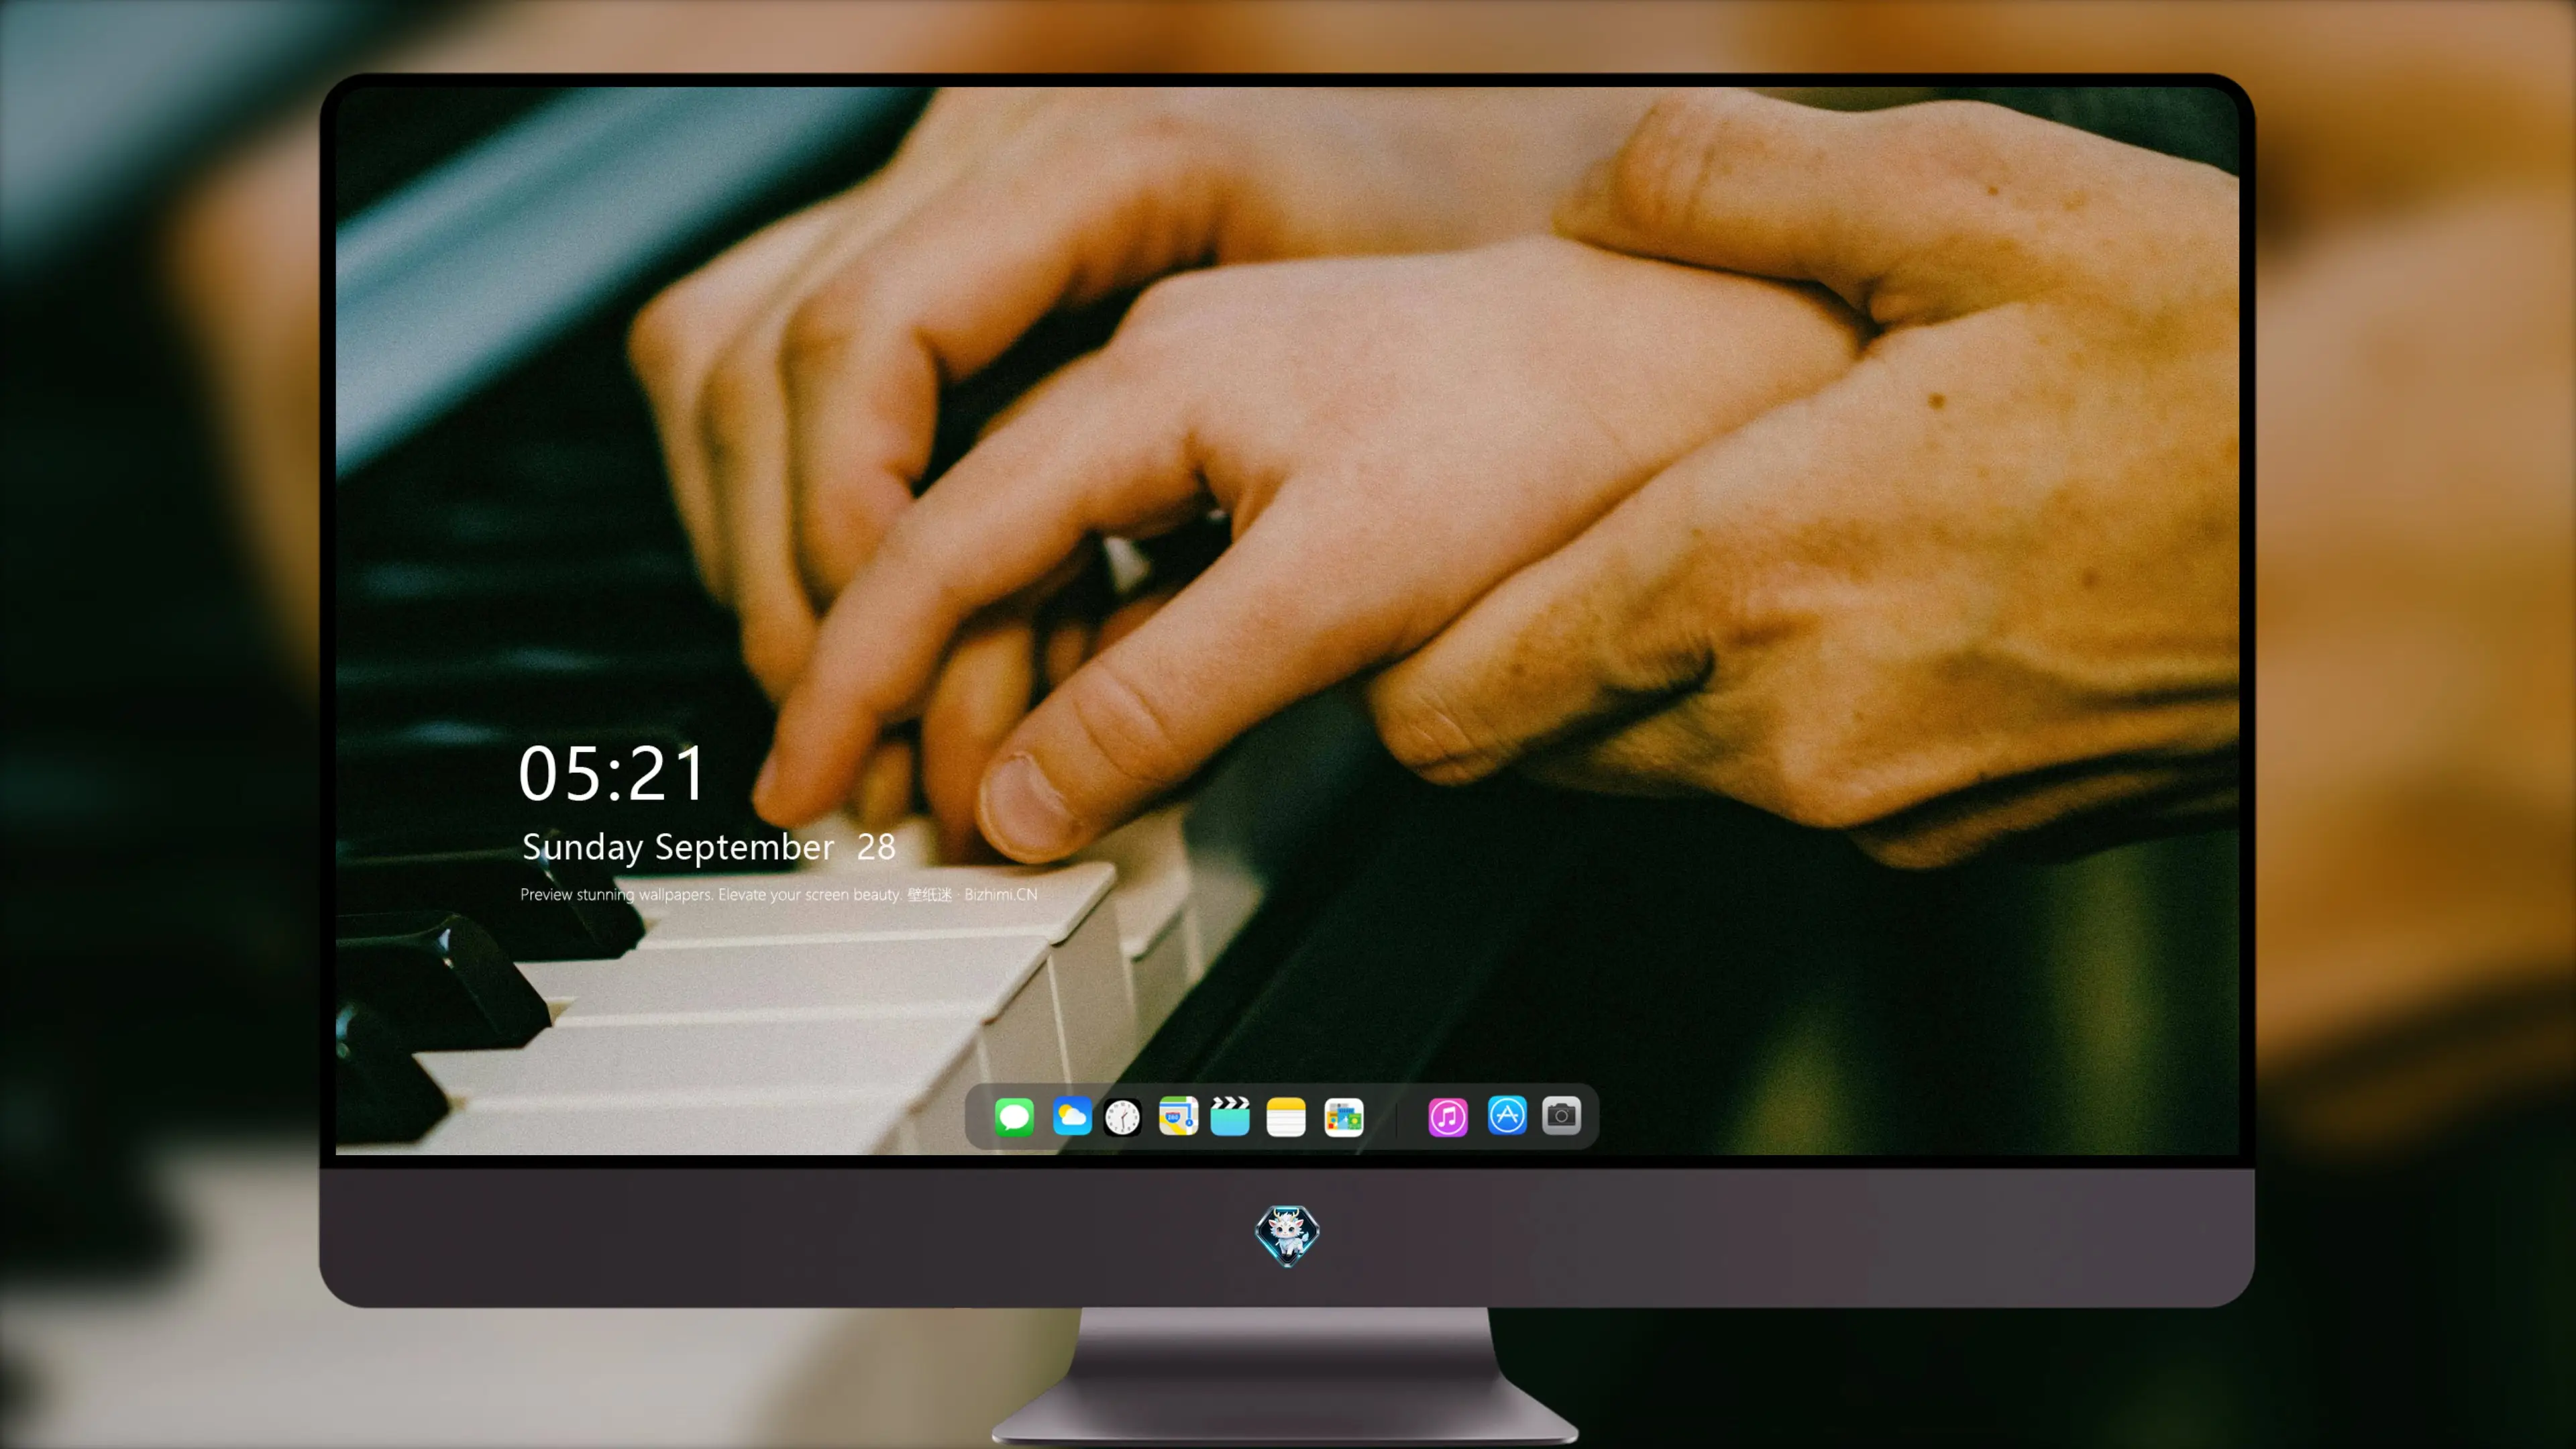
Task: Click the dragon mascot logo on the monitor chin
Action: click(x=1287, y=1235)
